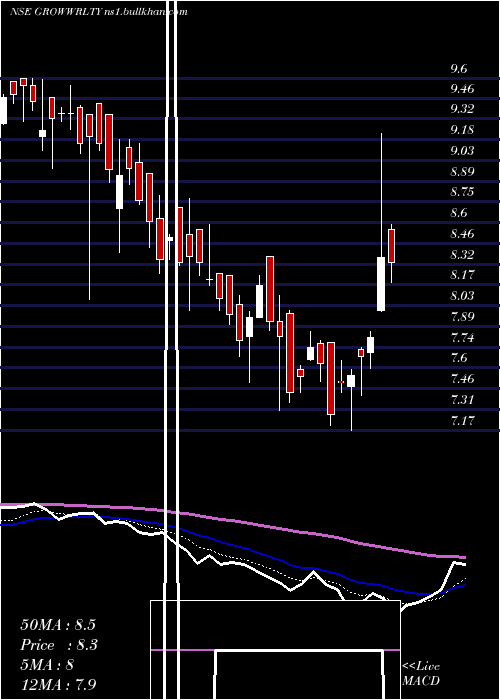The height and width of the screenshot is (700, 500).
Task: Click the 9.32 price axis label
Action: pyautogui.click(x=462, y=109)
